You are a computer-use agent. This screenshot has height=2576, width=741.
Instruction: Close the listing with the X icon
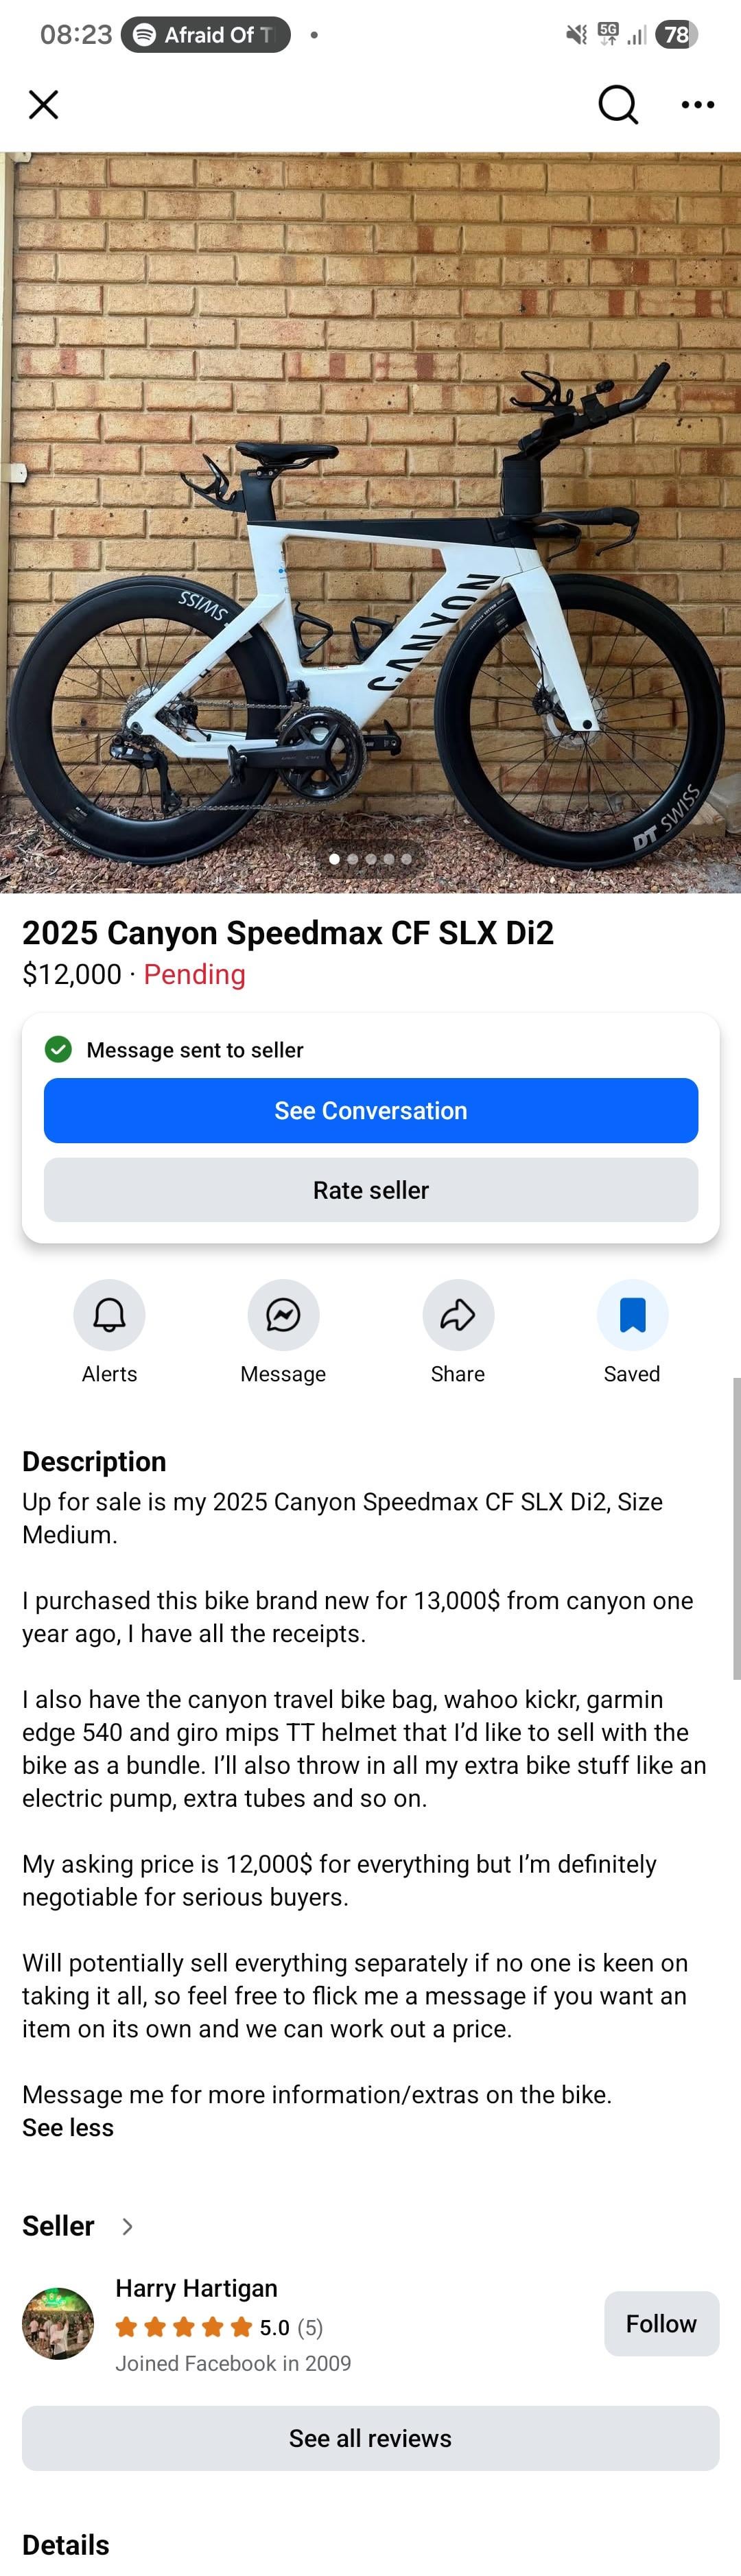43,104
